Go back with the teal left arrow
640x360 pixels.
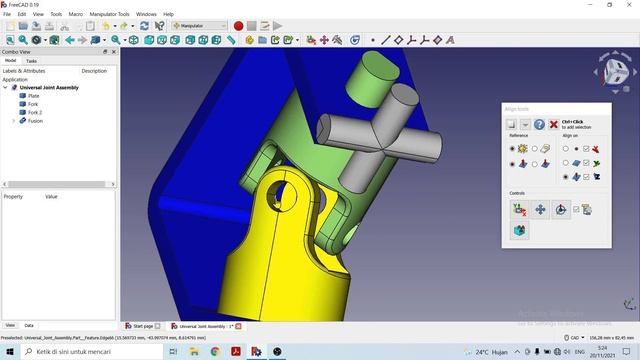(69, 40)
